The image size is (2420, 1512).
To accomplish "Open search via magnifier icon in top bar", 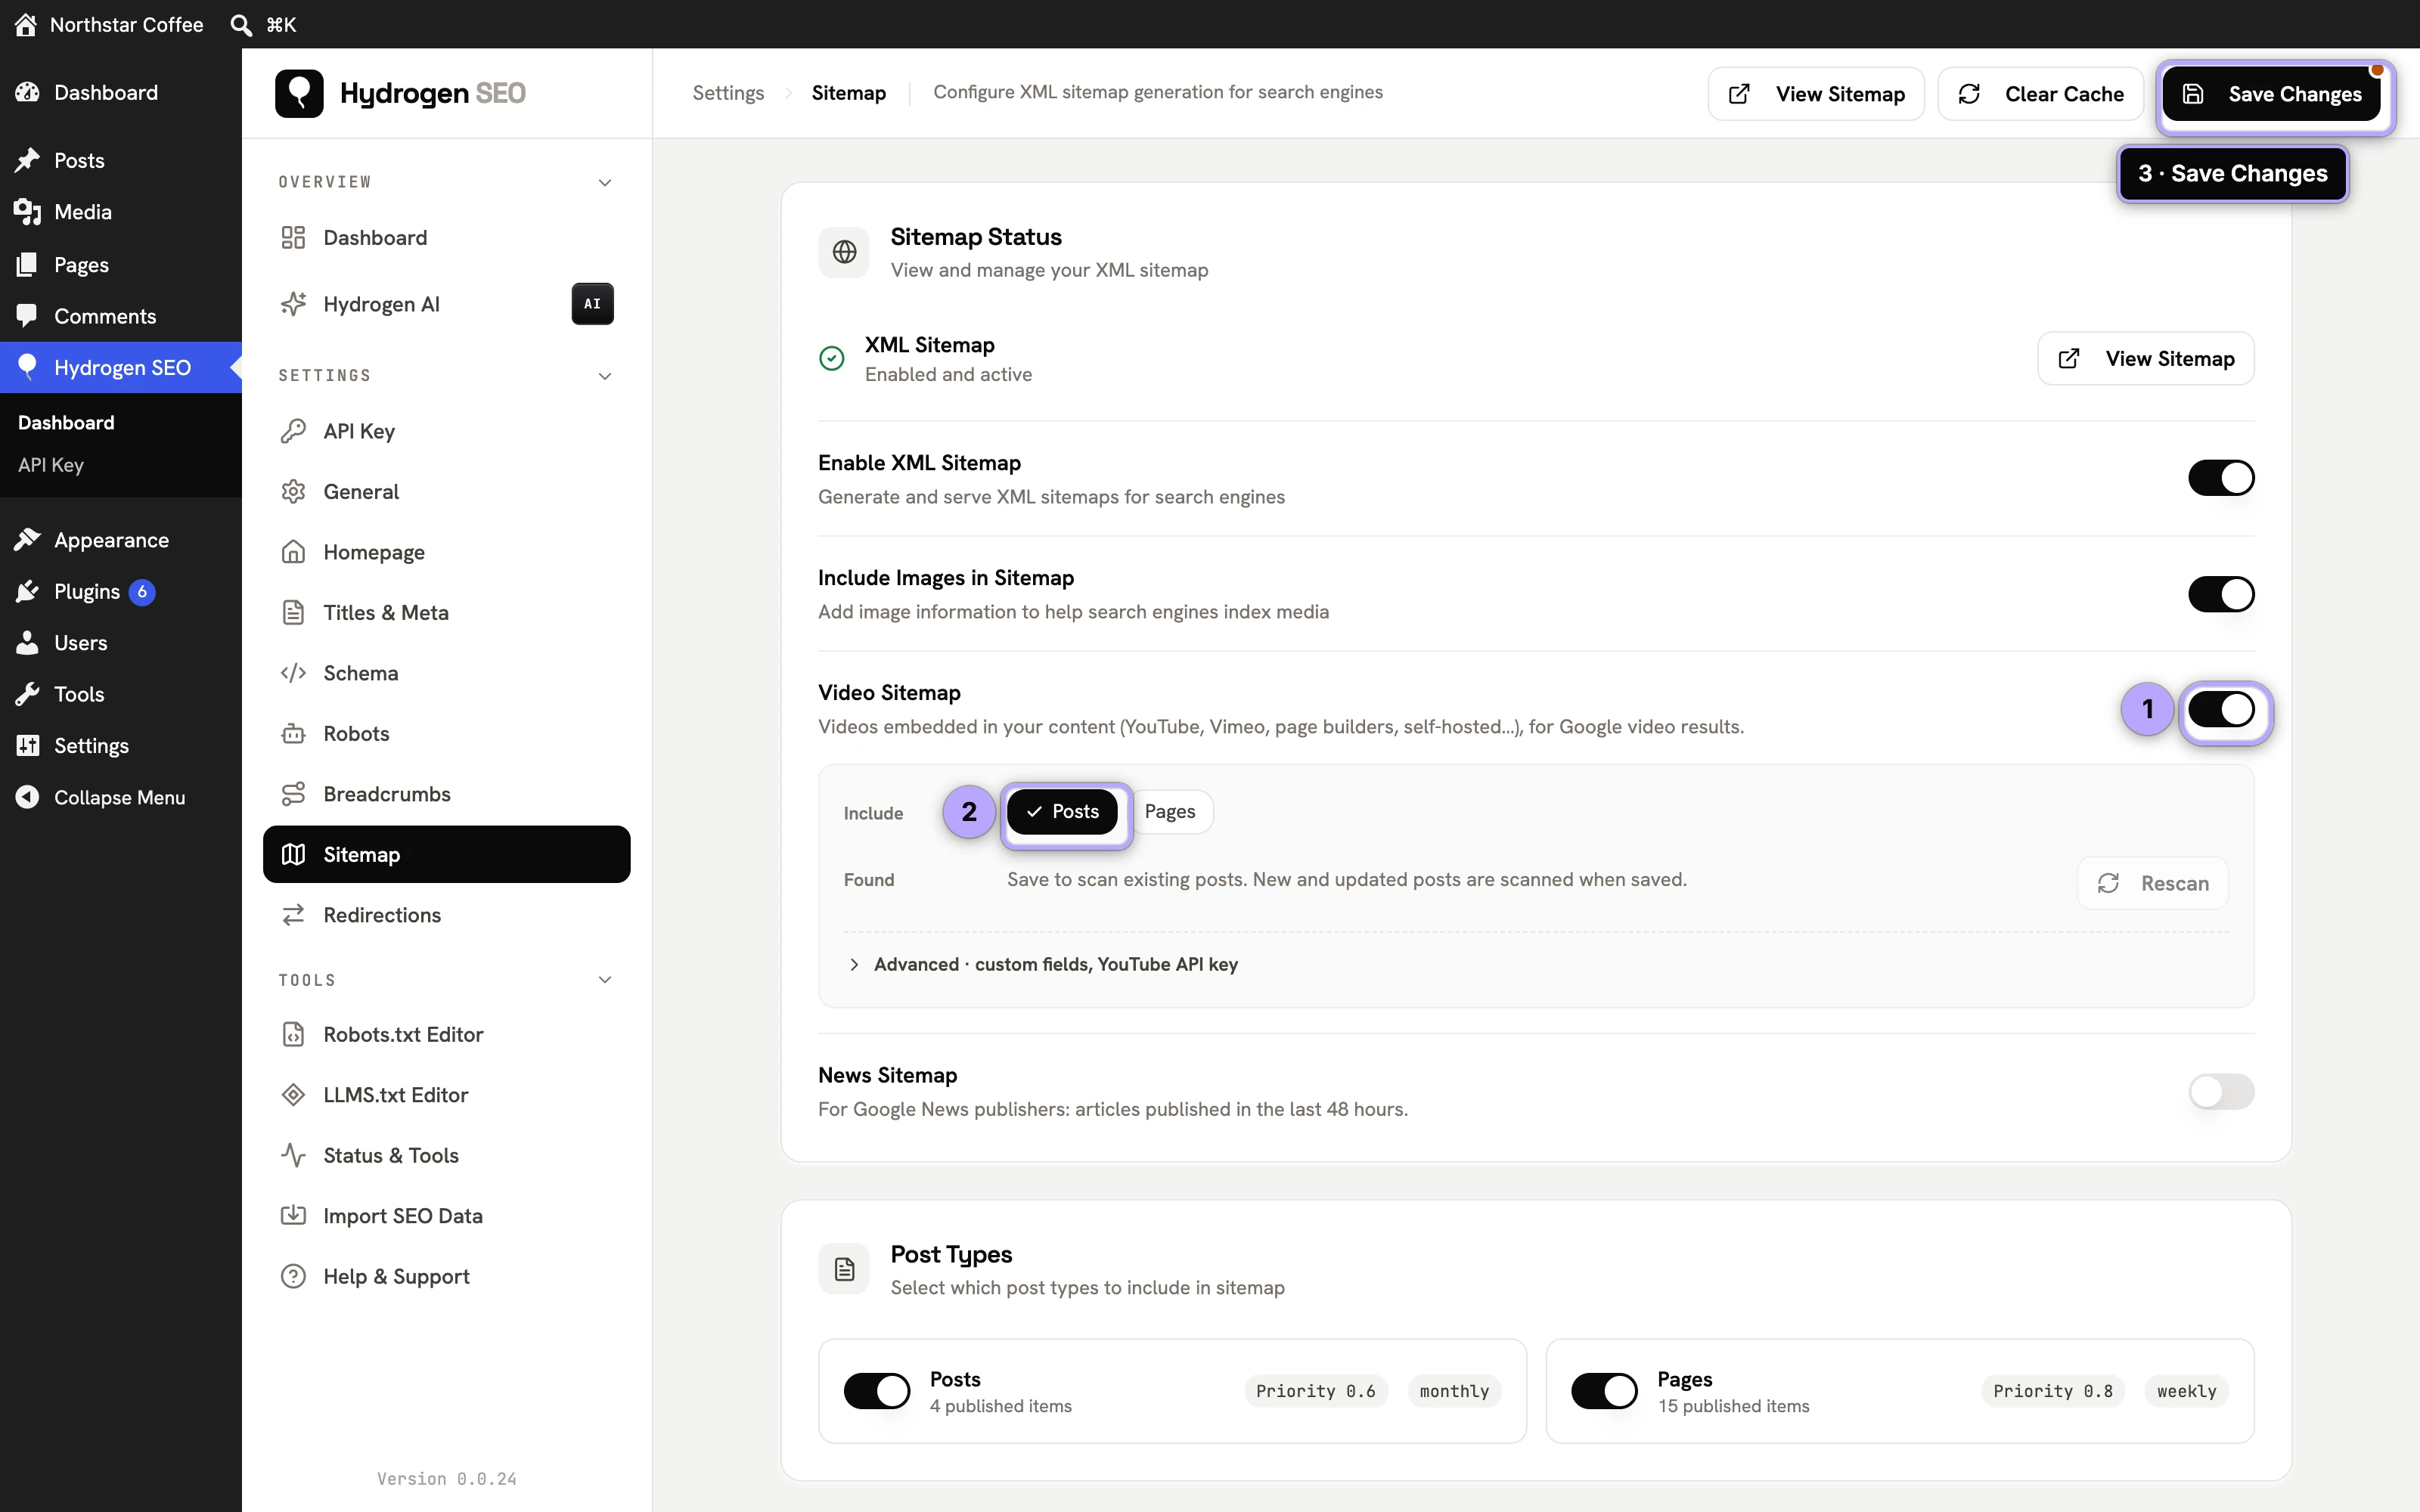I will [241, 24].
